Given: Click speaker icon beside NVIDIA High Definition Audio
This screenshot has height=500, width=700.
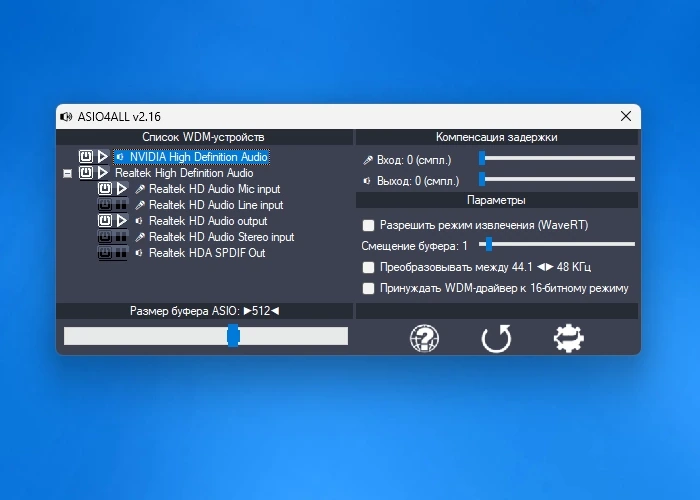Looking at the screenshot, I should (120, 157).
